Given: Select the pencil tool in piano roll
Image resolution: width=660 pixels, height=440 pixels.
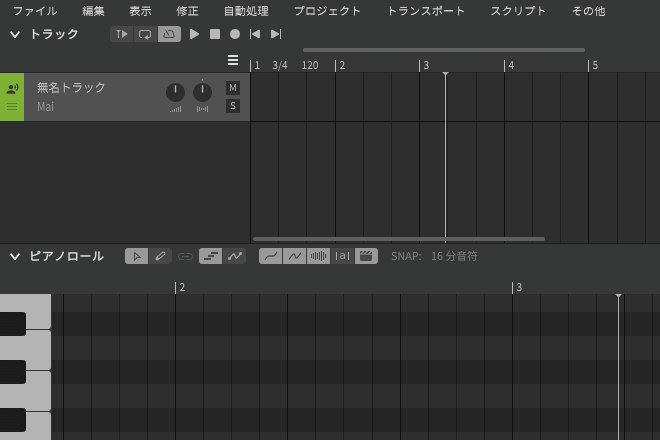Looking at the screenshot, I should 160,256.
